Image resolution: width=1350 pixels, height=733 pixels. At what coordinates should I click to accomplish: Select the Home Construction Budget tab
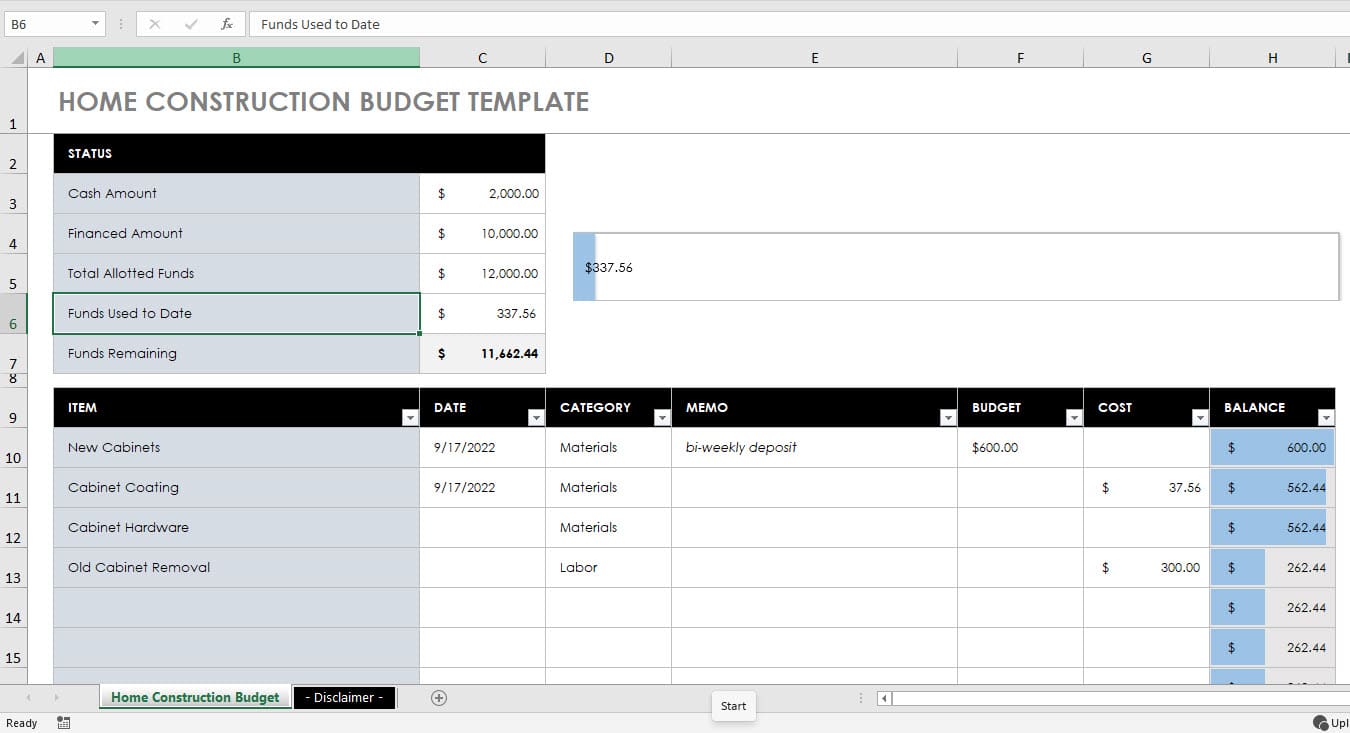coord(194,697)
